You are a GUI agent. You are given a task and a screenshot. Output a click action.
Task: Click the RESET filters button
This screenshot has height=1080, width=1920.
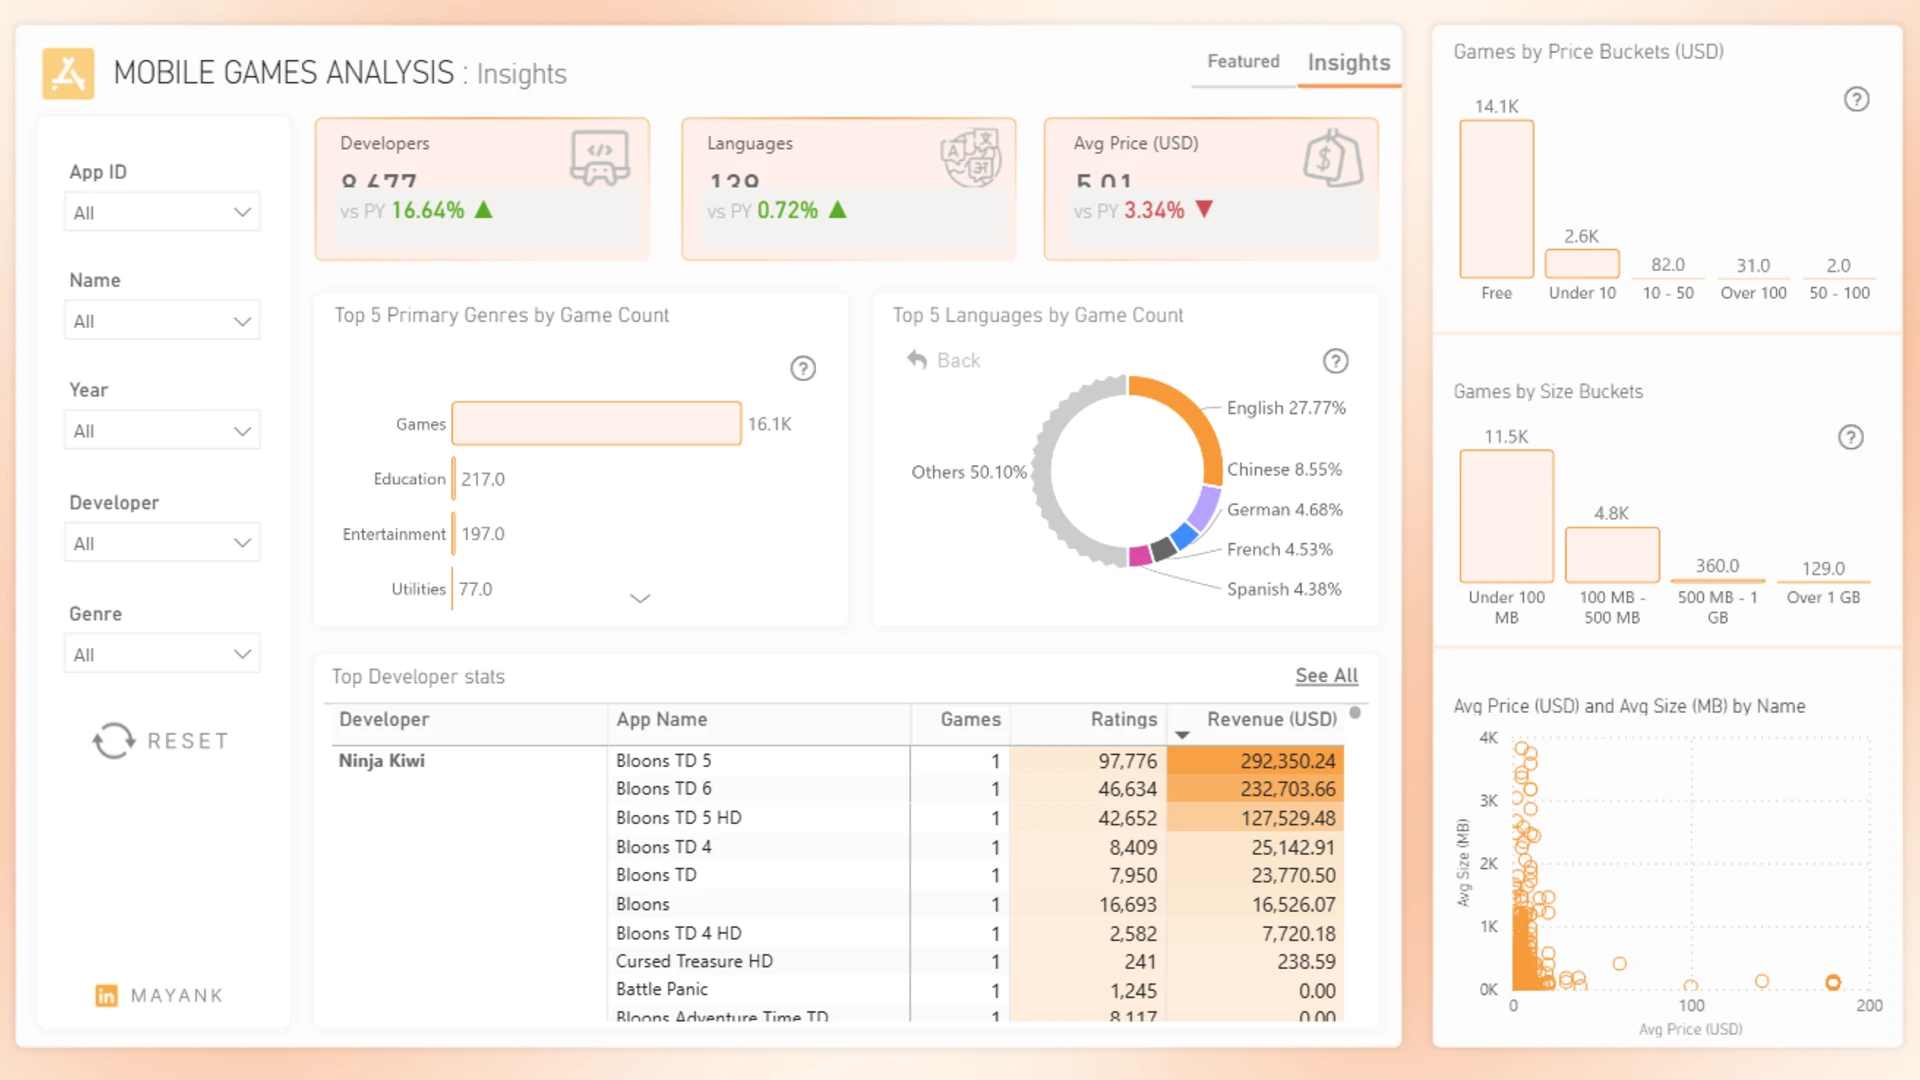(160, 741)
